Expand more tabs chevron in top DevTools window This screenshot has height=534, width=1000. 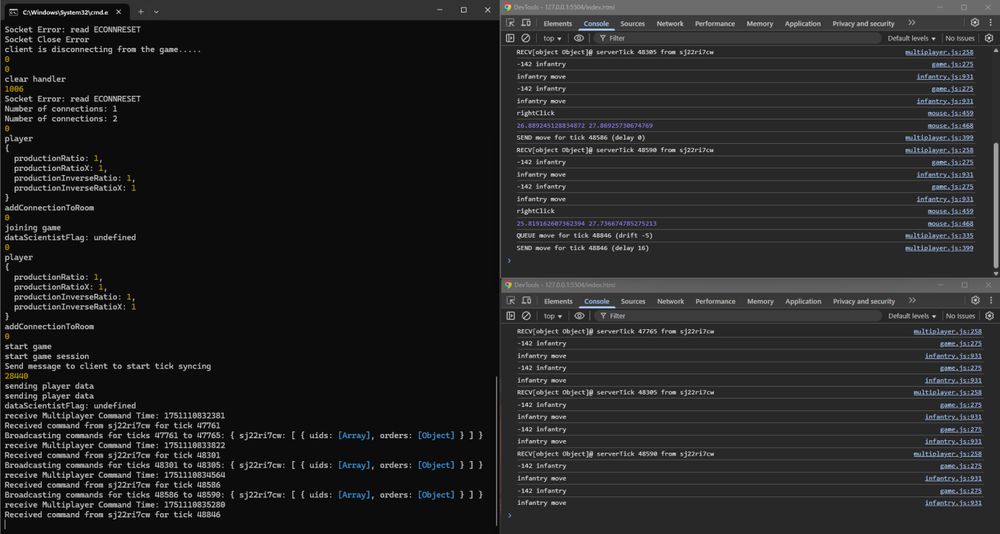(x=911, y=23)
